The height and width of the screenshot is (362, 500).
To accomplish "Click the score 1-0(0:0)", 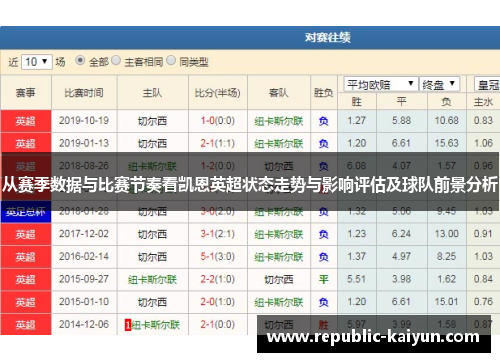I will pos(218,121).
